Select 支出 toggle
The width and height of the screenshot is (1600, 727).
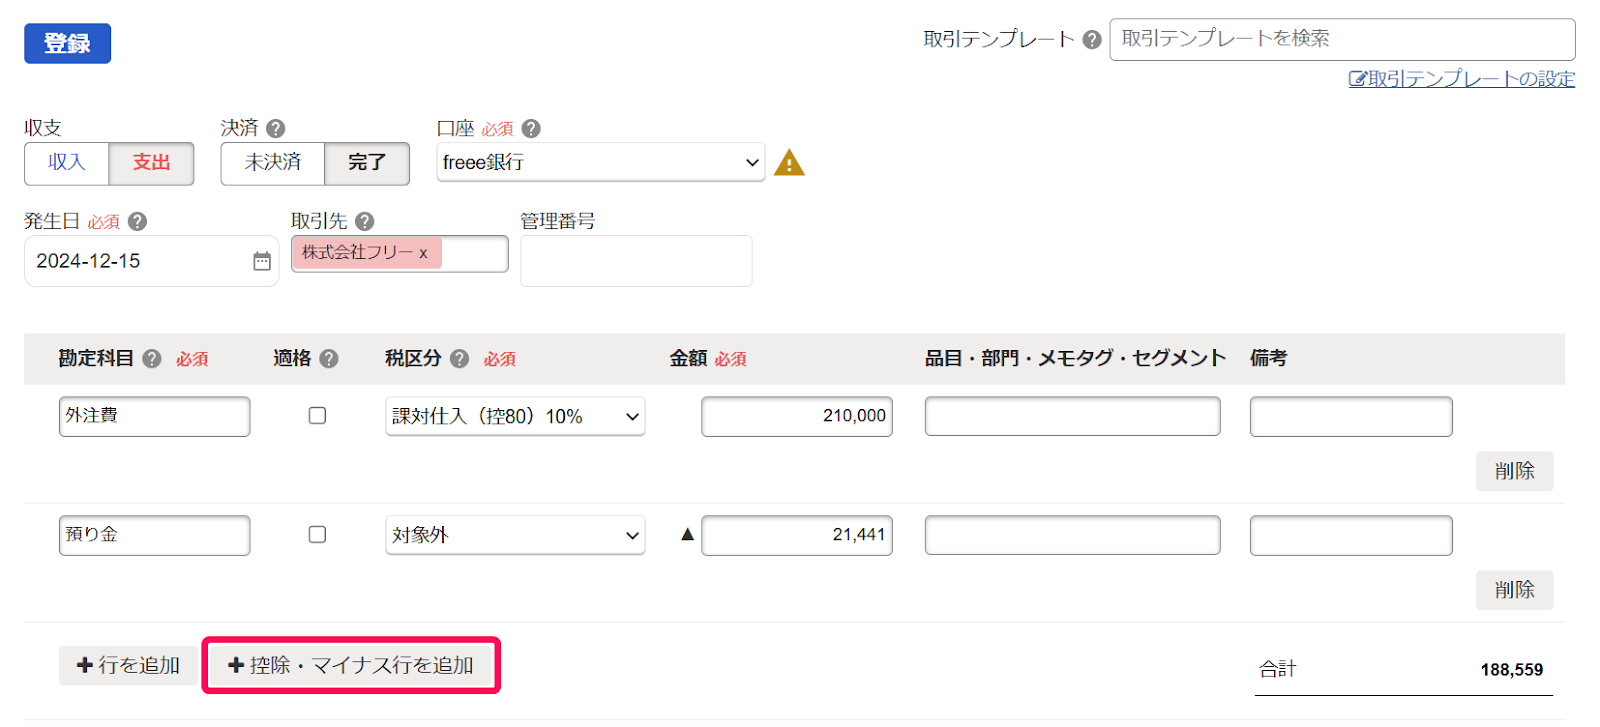[151, 163]
